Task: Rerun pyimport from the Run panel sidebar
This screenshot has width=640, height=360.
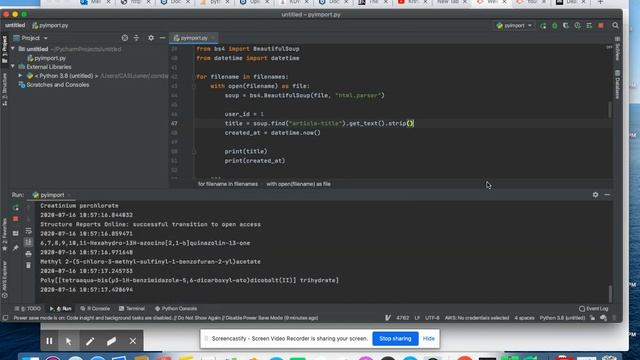Action: click(x=16, y=208)
